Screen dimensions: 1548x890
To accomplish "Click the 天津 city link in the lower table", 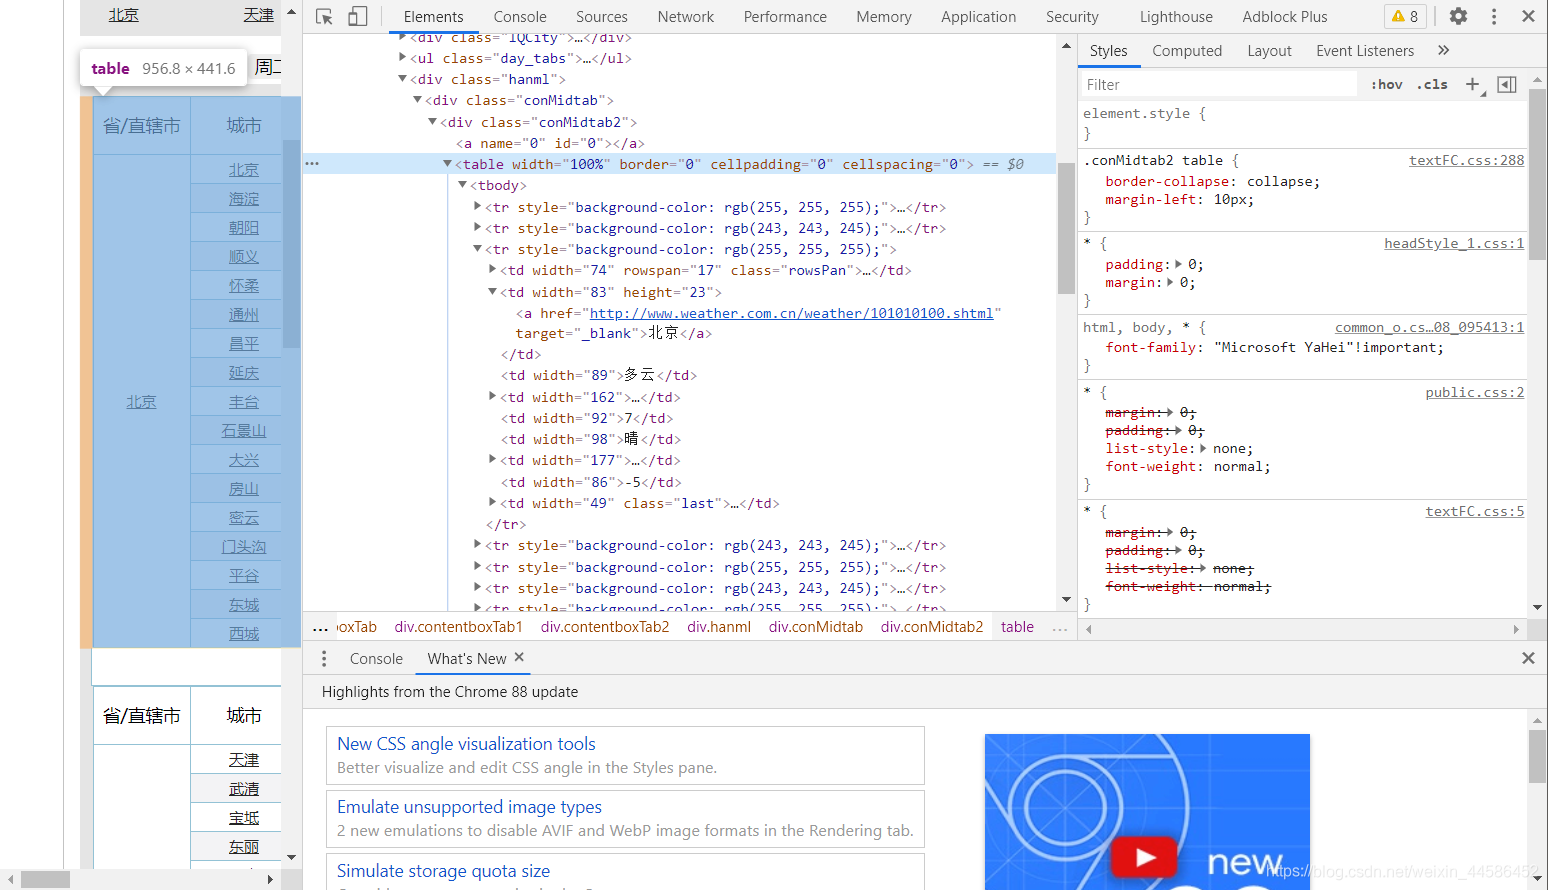I will [x=244, y=760].
